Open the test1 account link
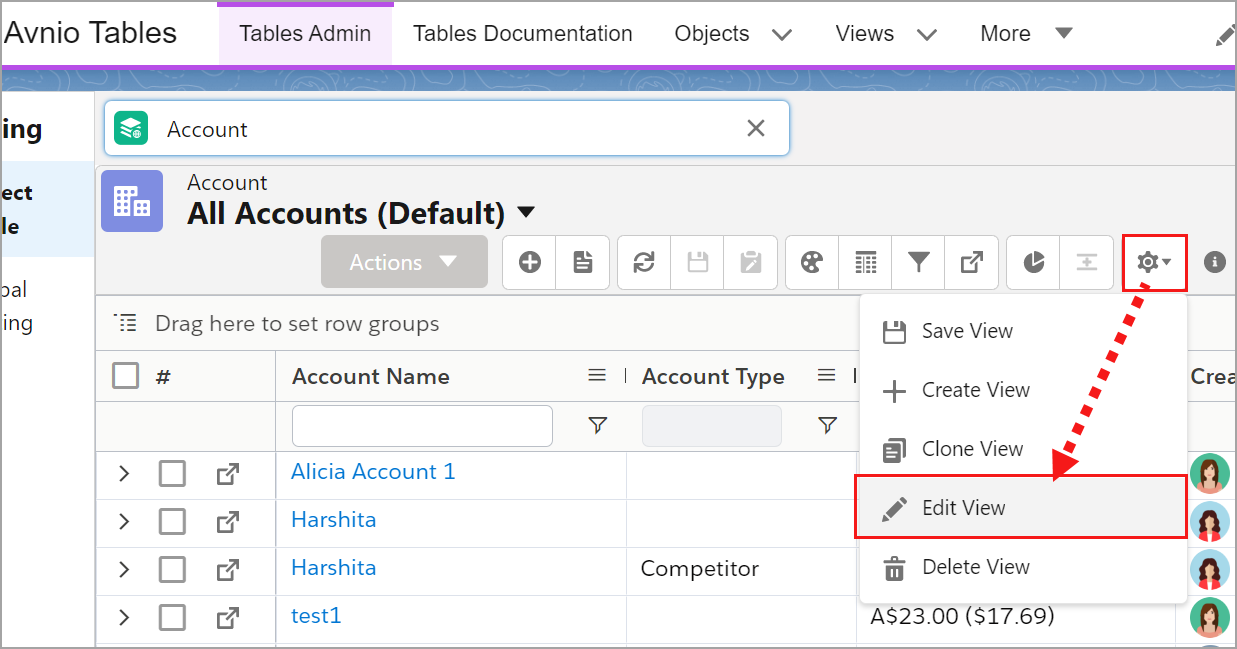Screen dimensions: 1237x649 pos(316,616)
